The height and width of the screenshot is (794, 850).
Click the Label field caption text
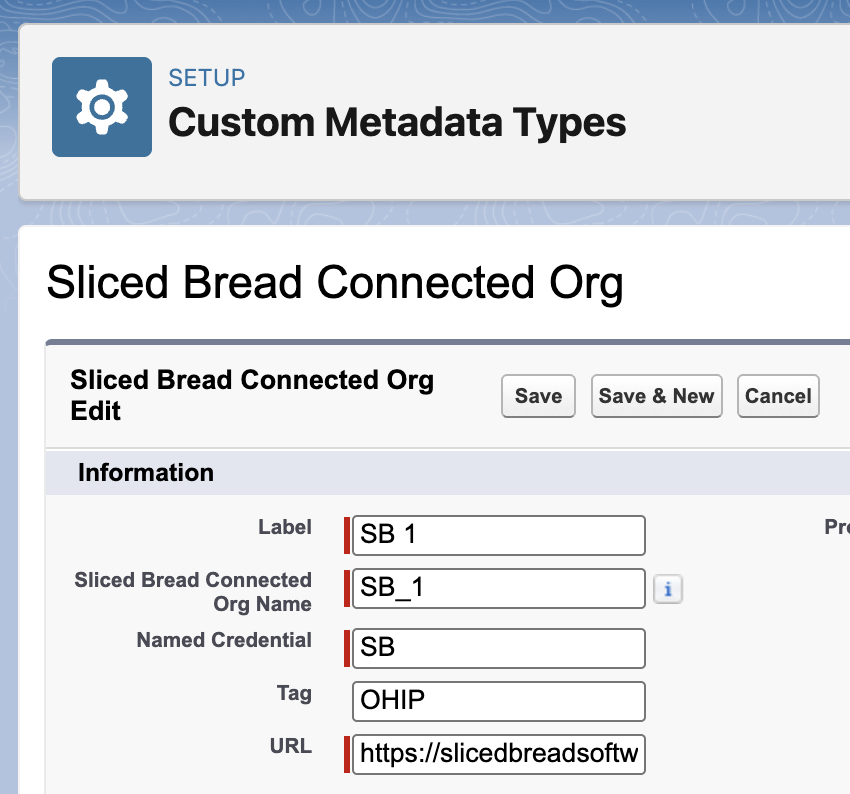285,527
